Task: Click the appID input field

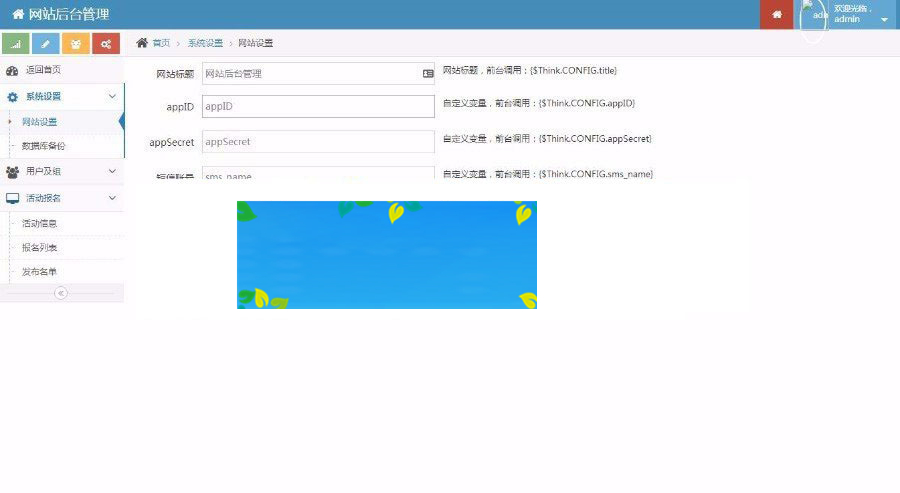Action: (318, 106)
